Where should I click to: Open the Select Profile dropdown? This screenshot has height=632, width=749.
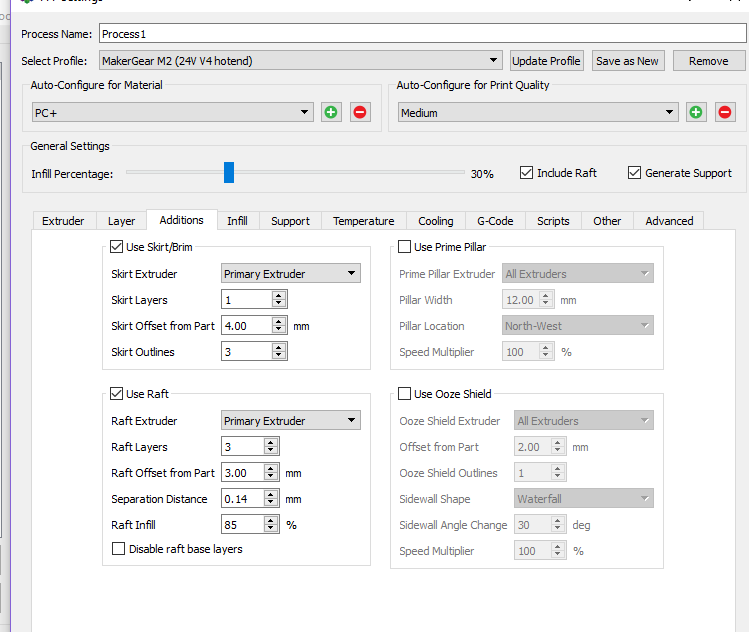[x=300, y=61]
